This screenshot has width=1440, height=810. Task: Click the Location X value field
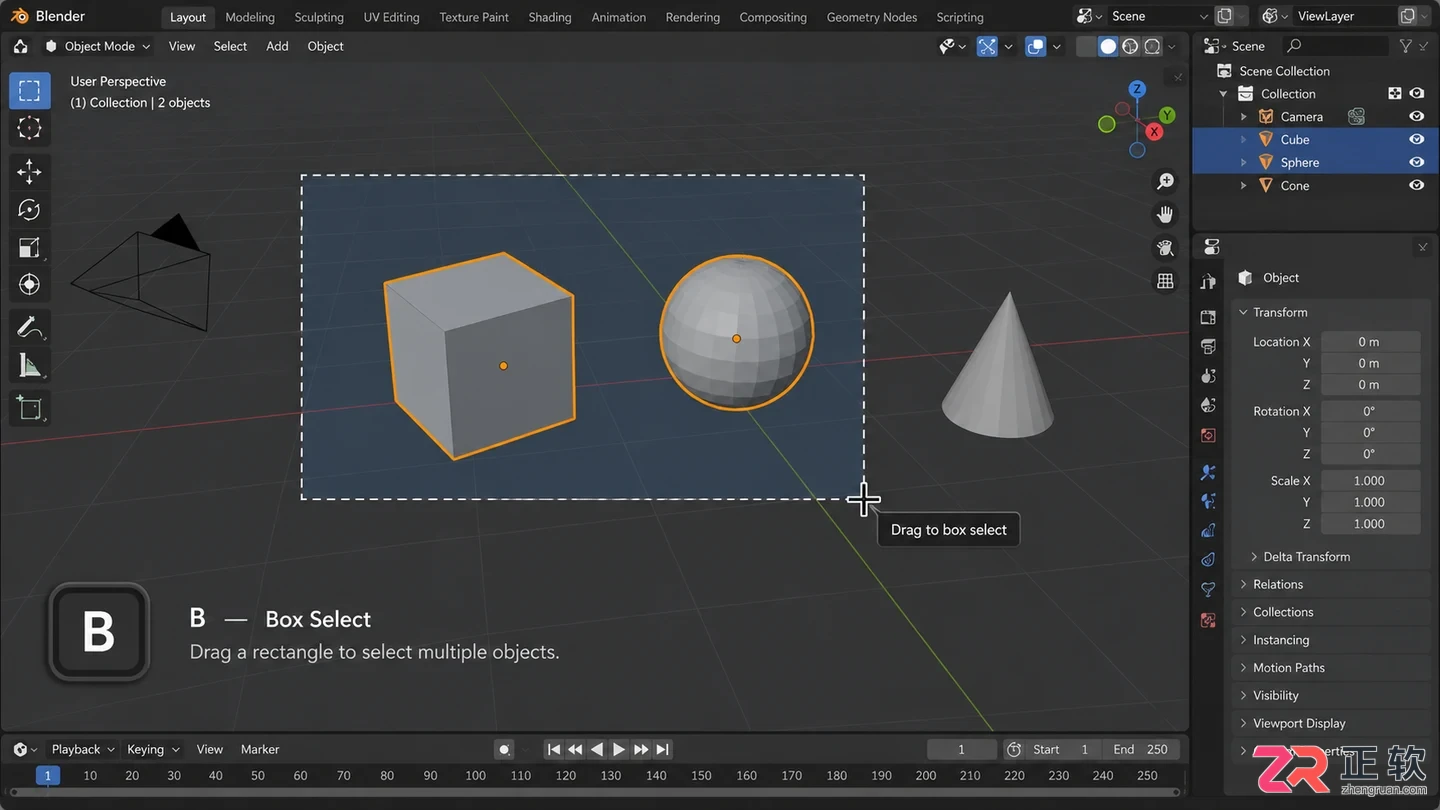(x=1370, y=342)
